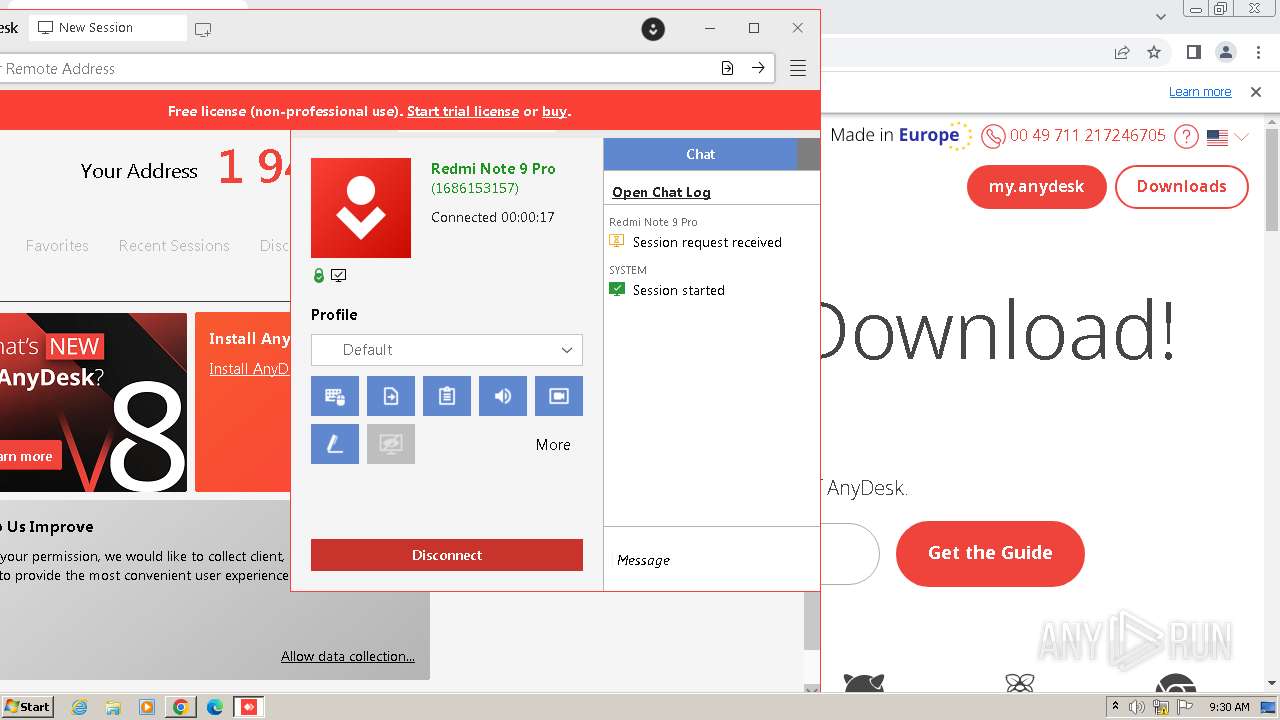Toggle session recording permission button
The width and height of the screenshot is (1280, 720).
coord(559,396)
